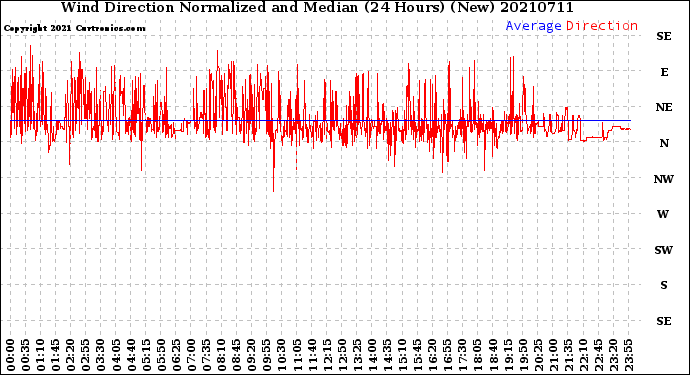690x375 pixels.
Task: Click the "07:35" time axis label
Action: click(x=206, y=355)
